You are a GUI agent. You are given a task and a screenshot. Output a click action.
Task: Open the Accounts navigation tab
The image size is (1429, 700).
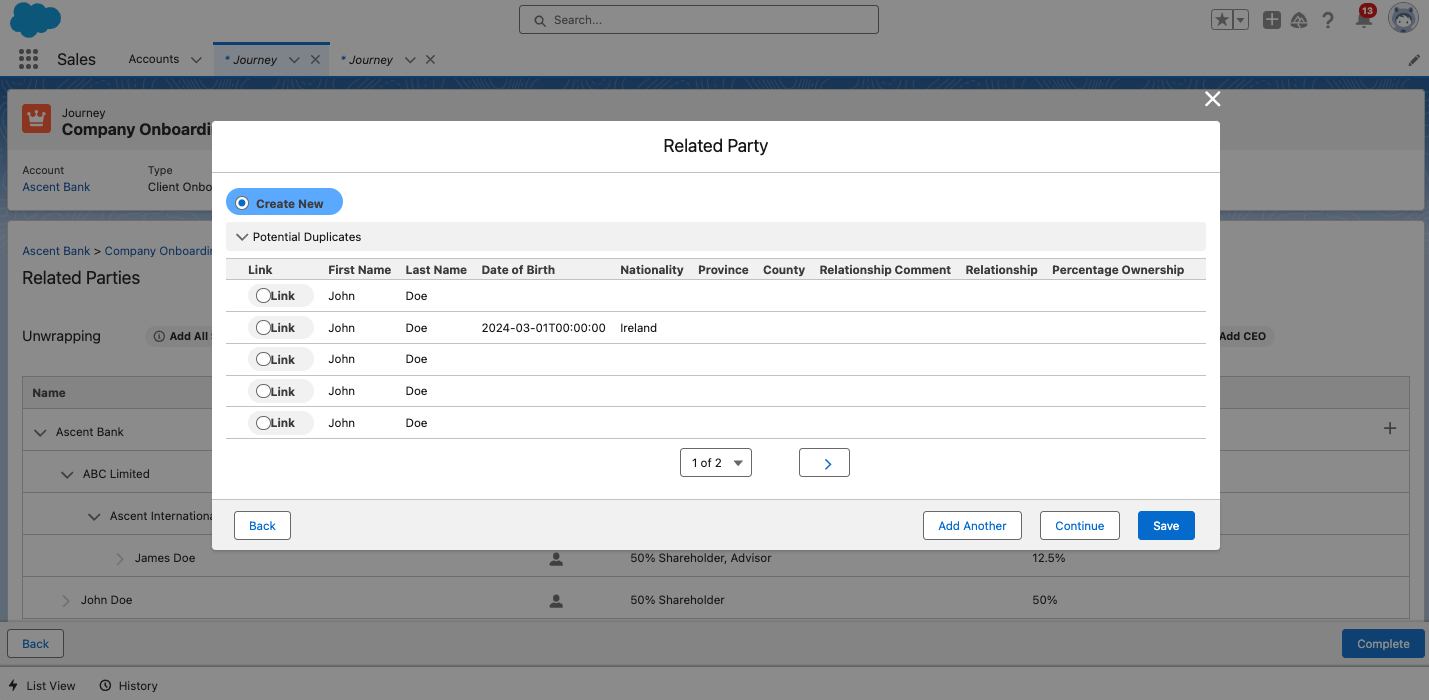click(x=153, y=60)
